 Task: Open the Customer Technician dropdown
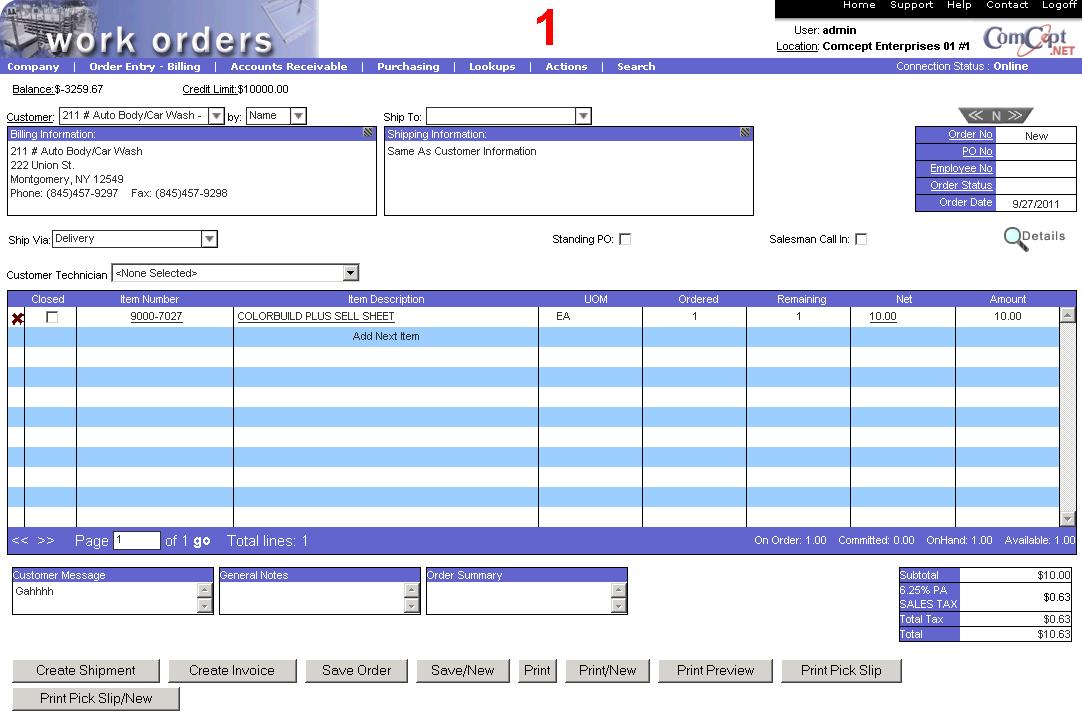(350, 273)
